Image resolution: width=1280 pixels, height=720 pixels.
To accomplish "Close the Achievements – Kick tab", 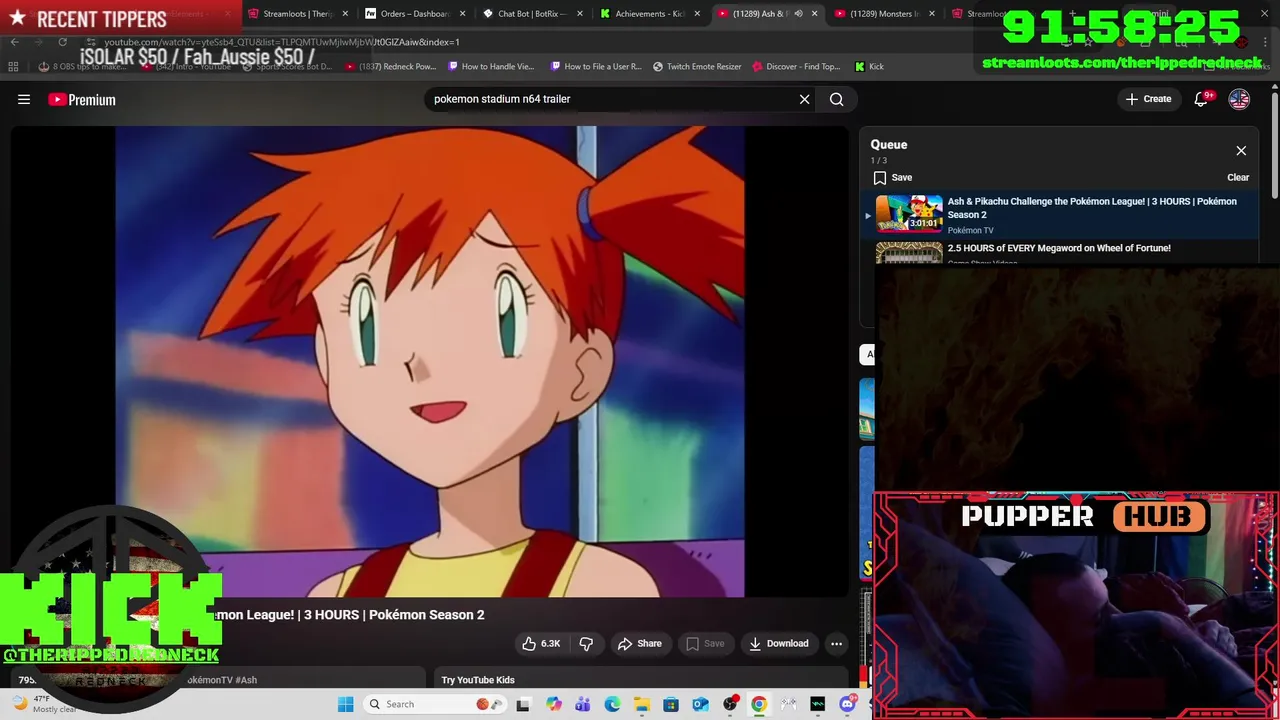I will point(697,14).
